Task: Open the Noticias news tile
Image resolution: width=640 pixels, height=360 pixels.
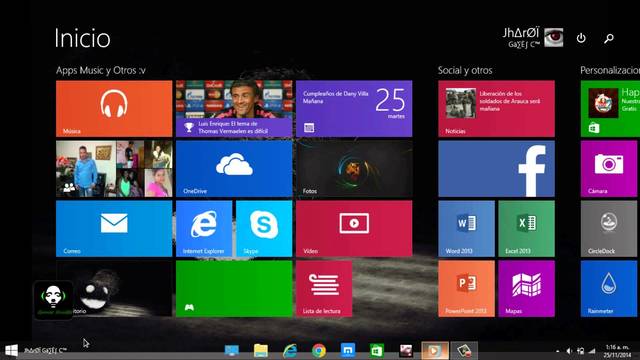Action: [x=496, y=109]
